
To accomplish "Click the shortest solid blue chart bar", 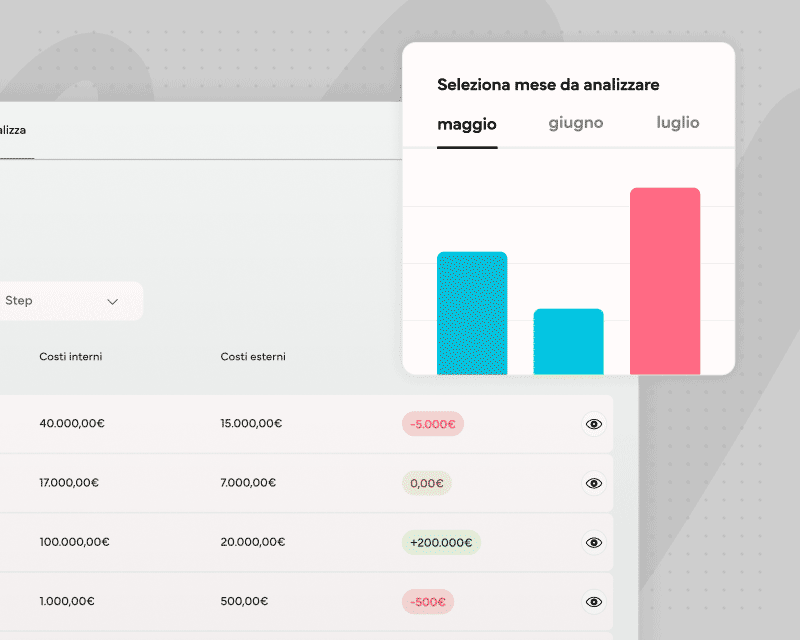I will click(568, 342).
